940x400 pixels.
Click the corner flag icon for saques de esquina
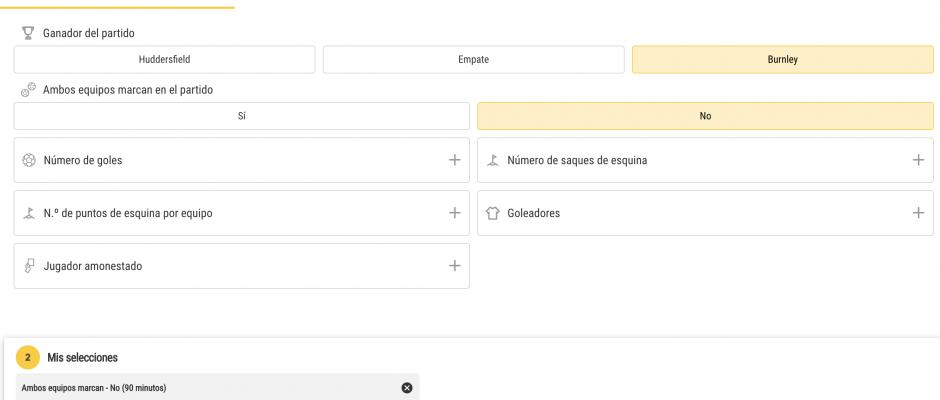(492, 160)
